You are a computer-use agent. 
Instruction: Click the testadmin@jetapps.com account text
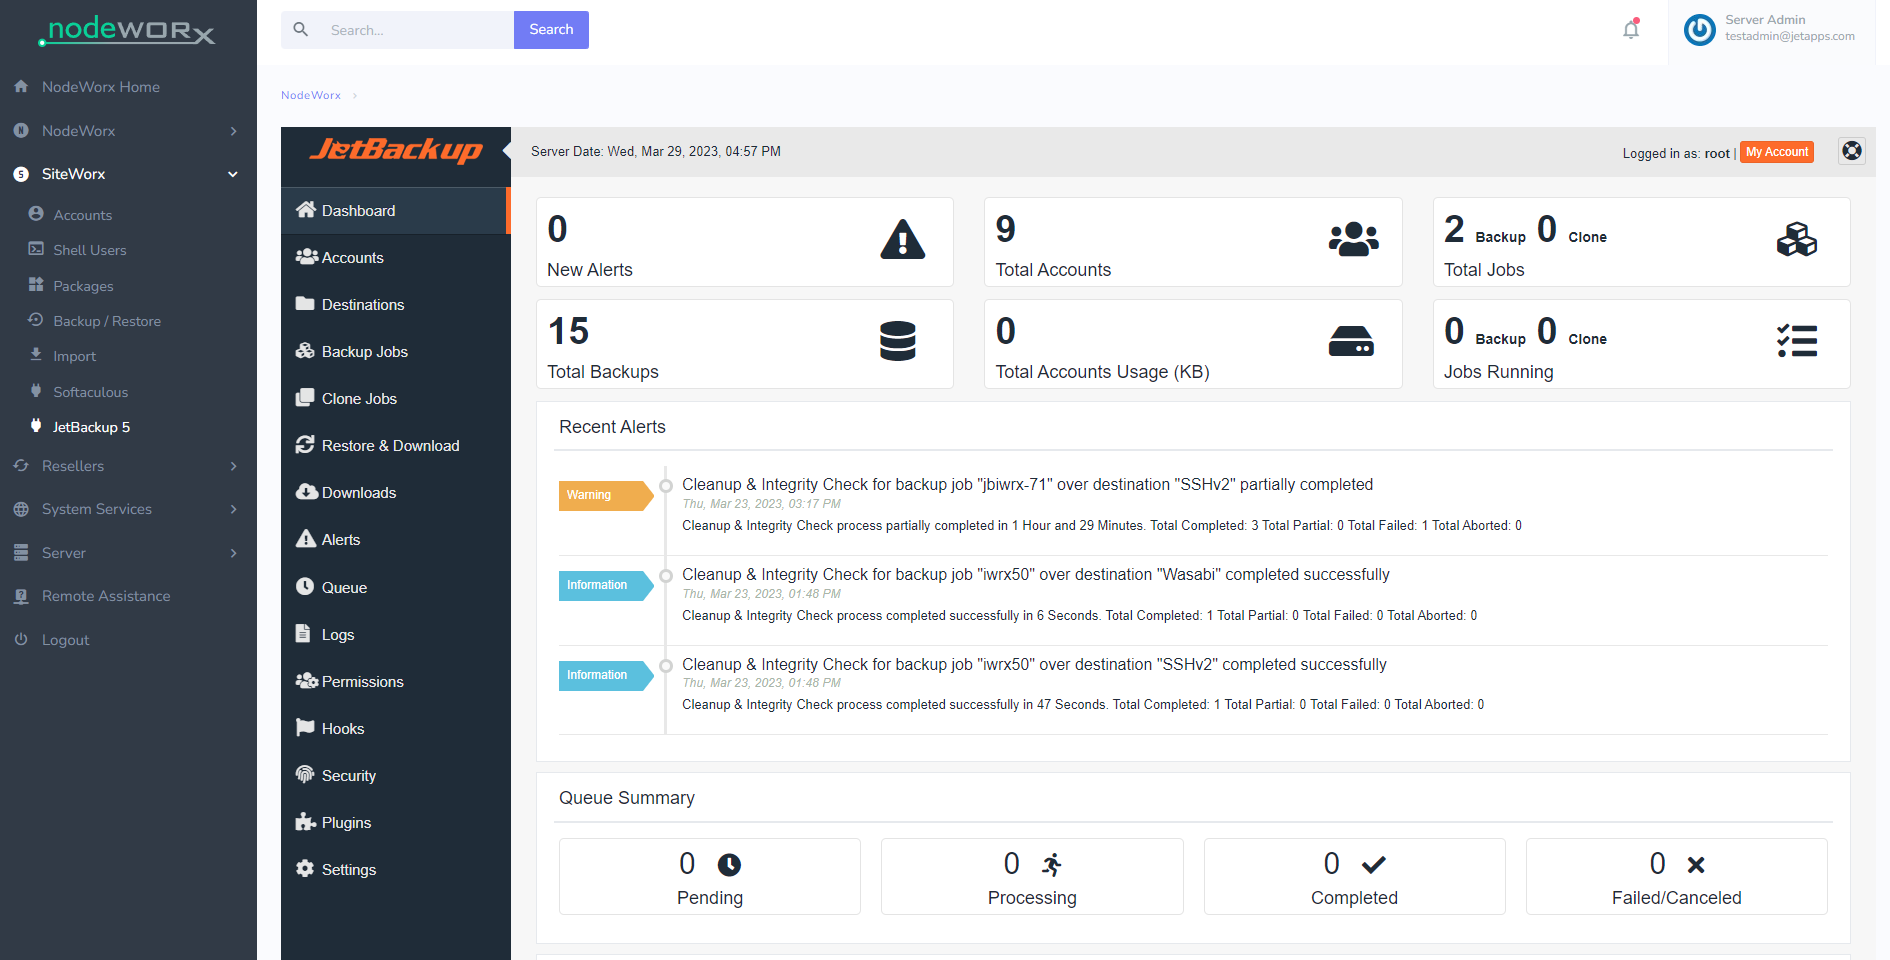[x=1789, y=36]
